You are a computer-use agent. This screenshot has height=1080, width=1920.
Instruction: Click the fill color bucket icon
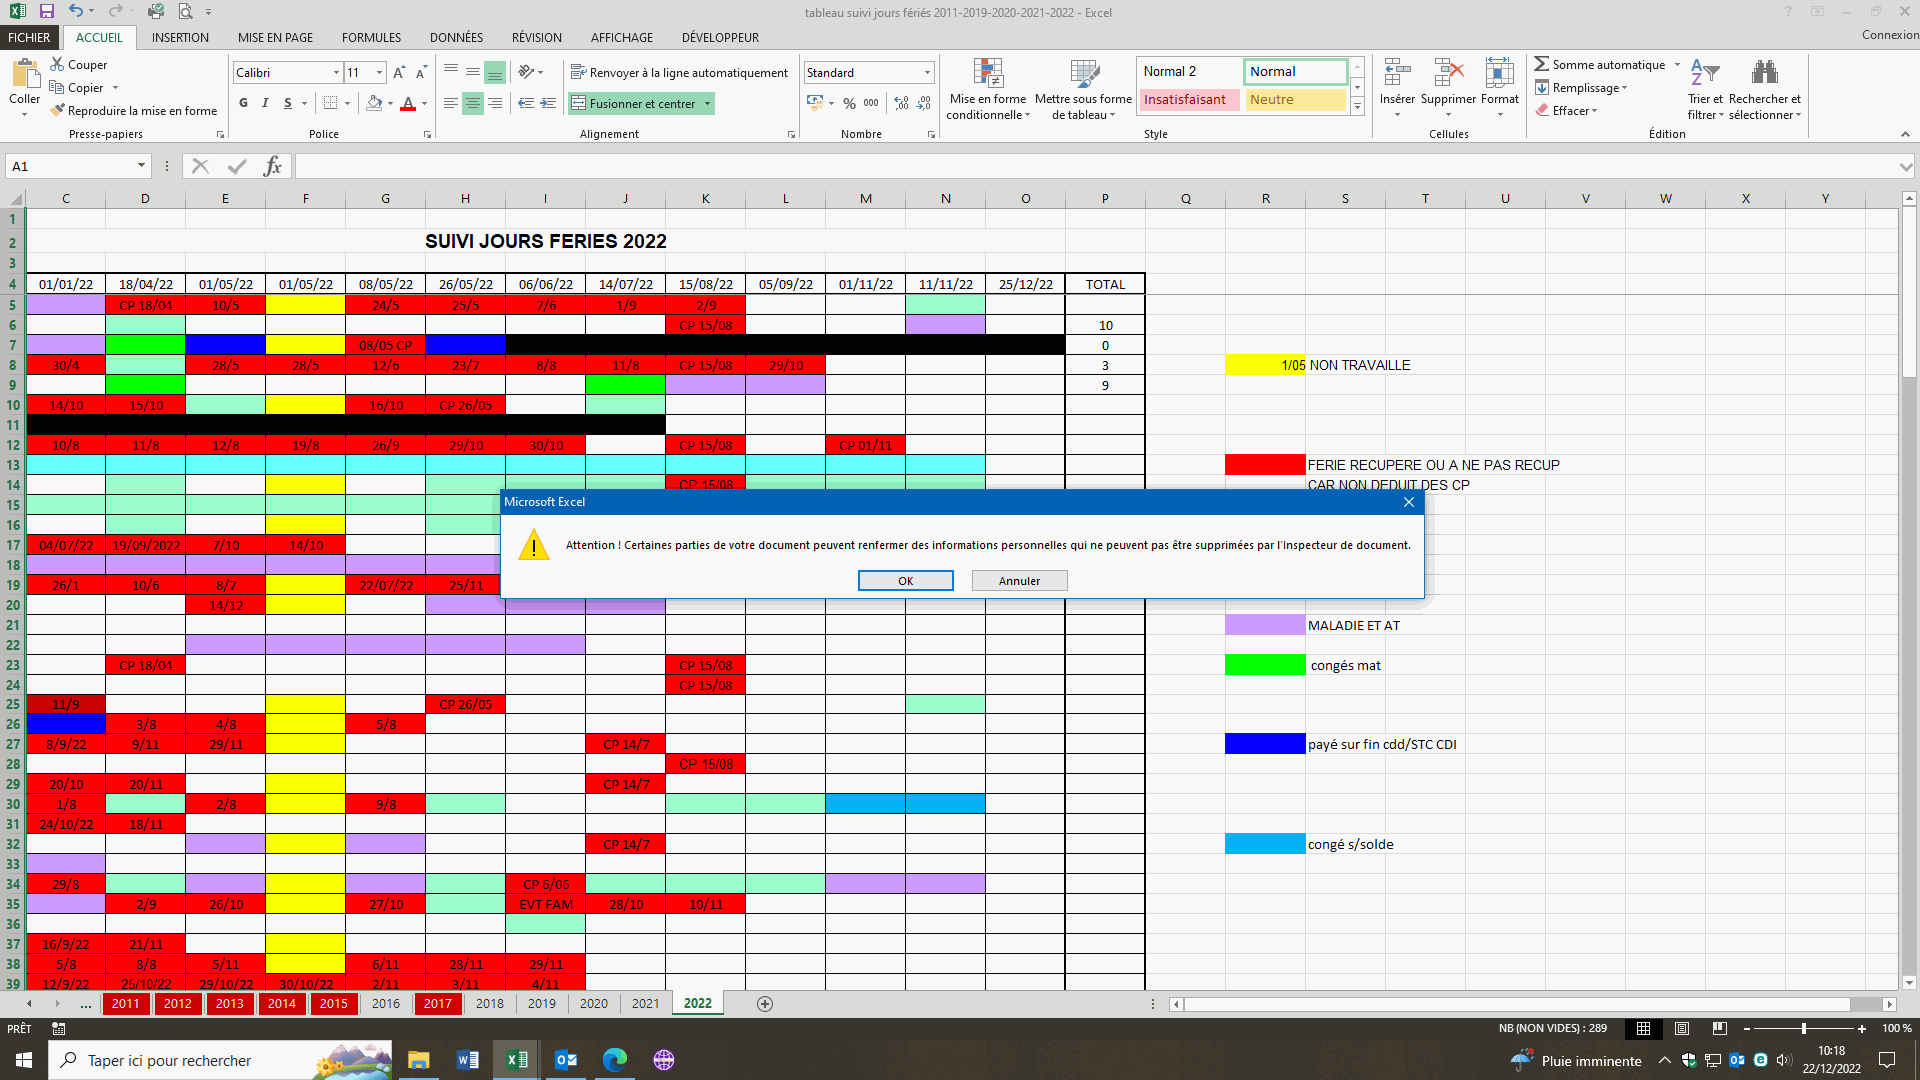[373, 103]
